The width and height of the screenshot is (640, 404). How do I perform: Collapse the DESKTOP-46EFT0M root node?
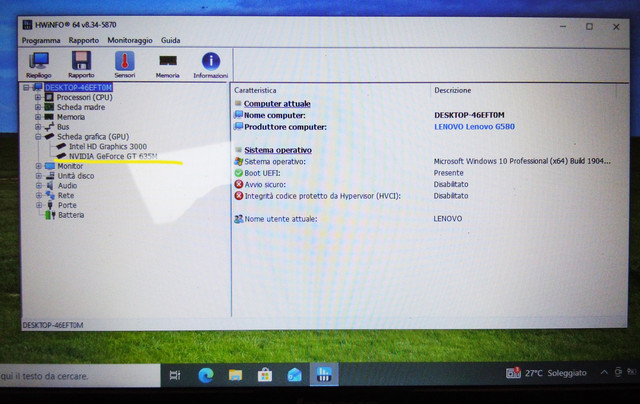coord(27,87)
